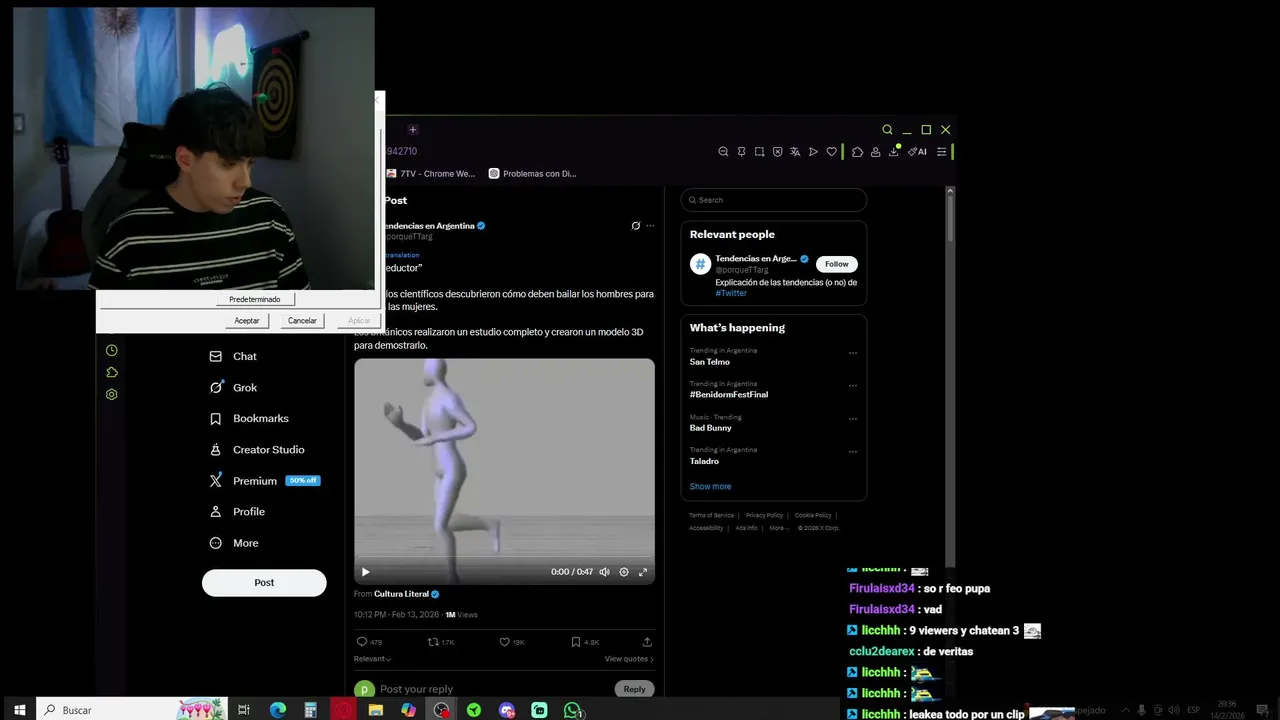Open video settings gear
This screenshot has height=720, width=1280.
[624, 572]
